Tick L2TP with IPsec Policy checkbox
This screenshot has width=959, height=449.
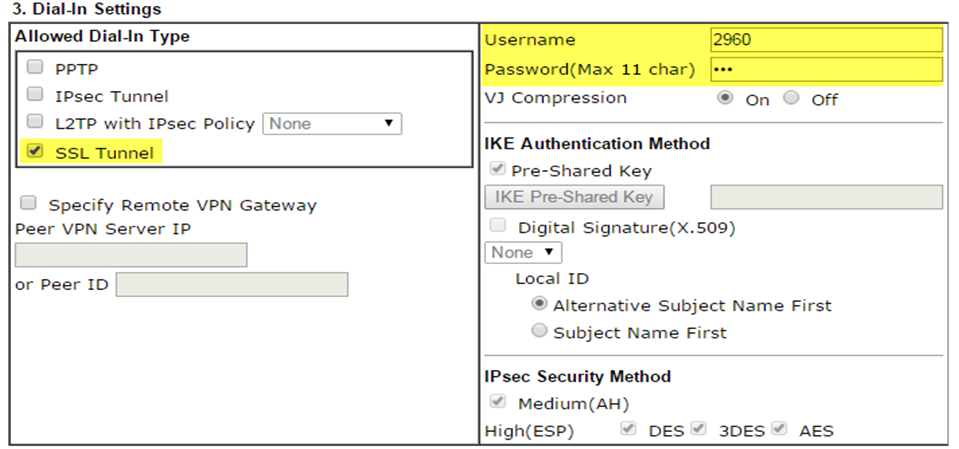click(36, 123)
